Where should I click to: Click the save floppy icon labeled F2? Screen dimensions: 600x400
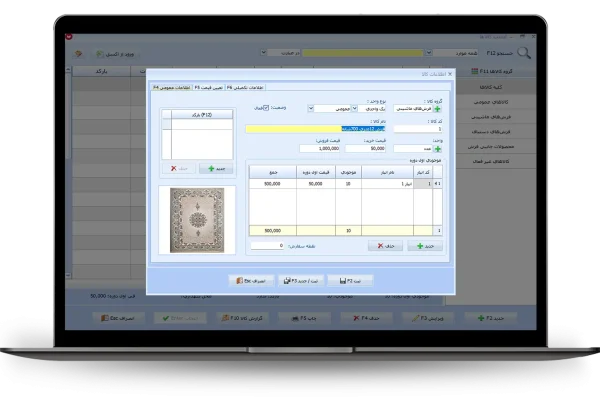pyautogui.click(x=348, y=282)
